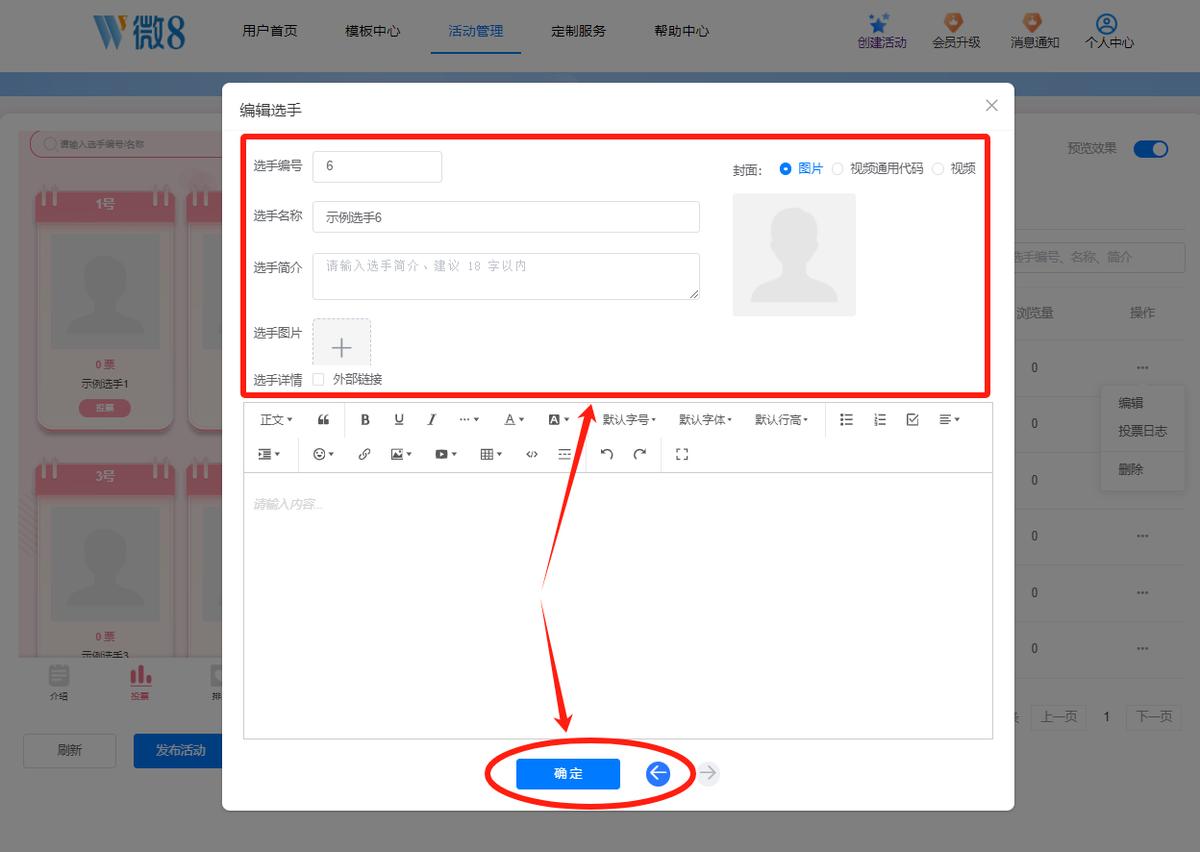Open 定制服务 nav item
Screen dimensions: 1200x852
coord(578,31)
